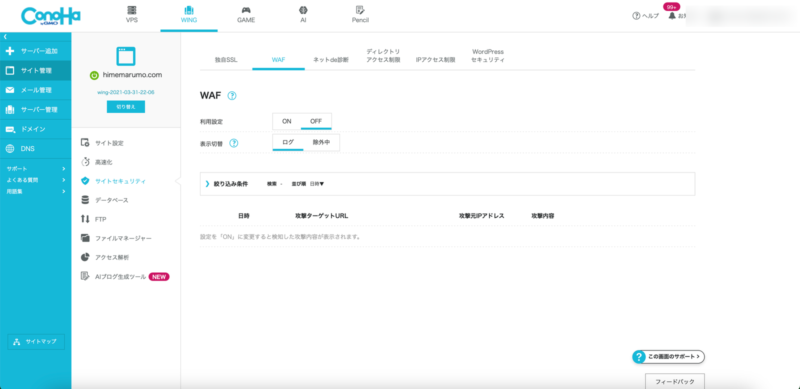Click フィードバック button
This screenshot has height=389, width=800.
click(x=674, y=381)
